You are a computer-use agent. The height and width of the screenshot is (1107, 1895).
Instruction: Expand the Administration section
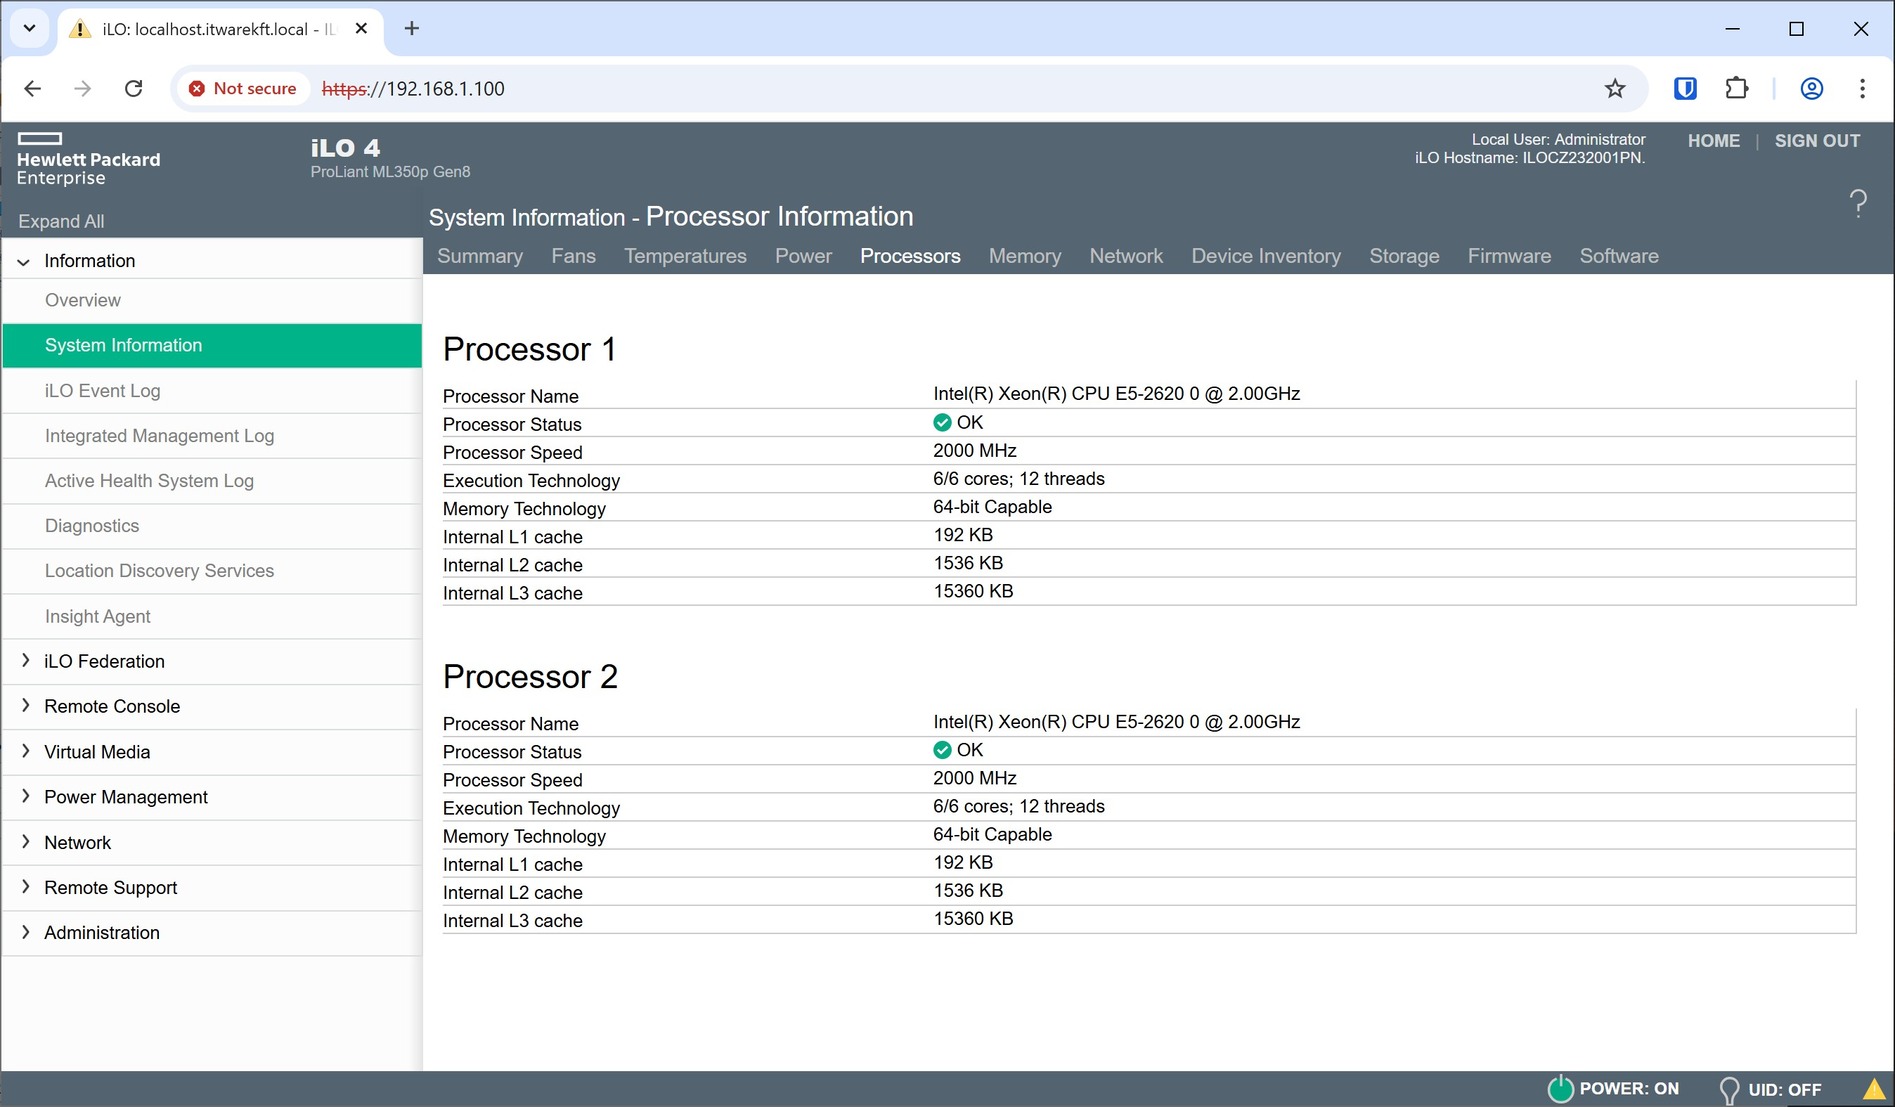(x=25, y=932)
